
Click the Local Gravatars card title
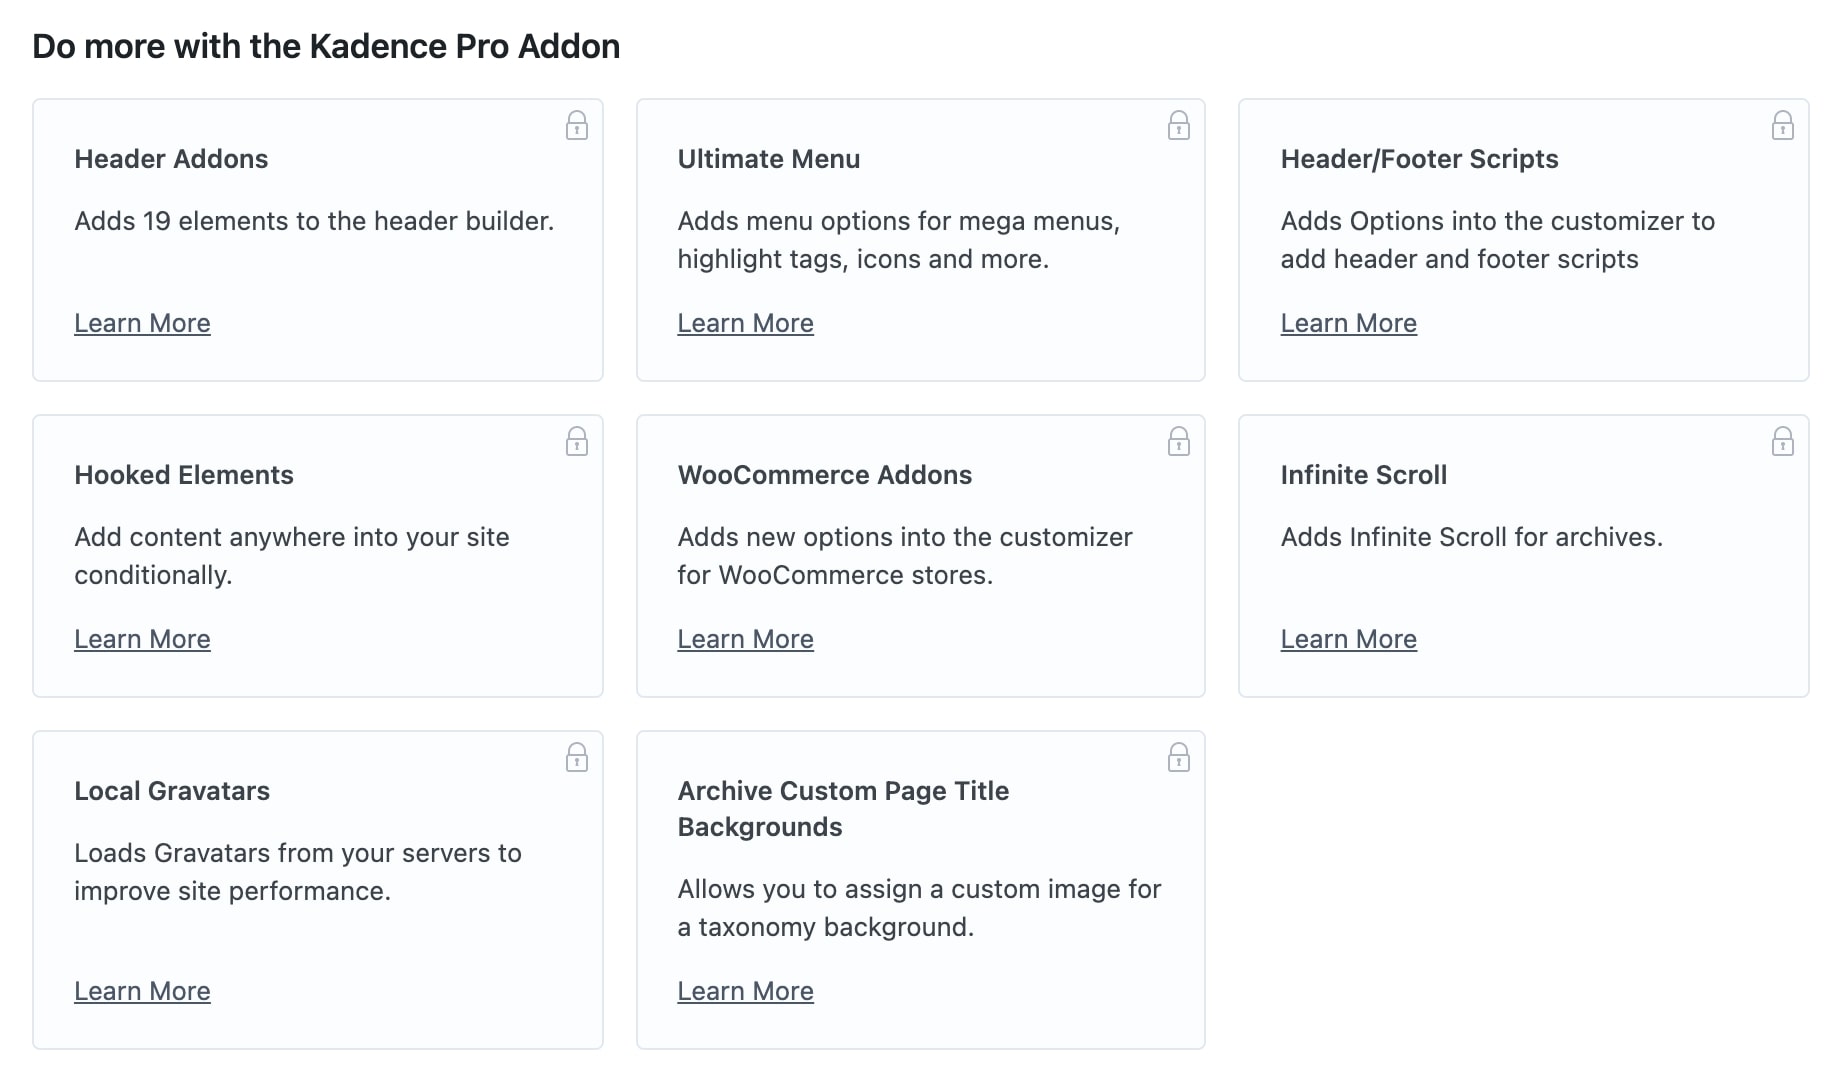171,791
